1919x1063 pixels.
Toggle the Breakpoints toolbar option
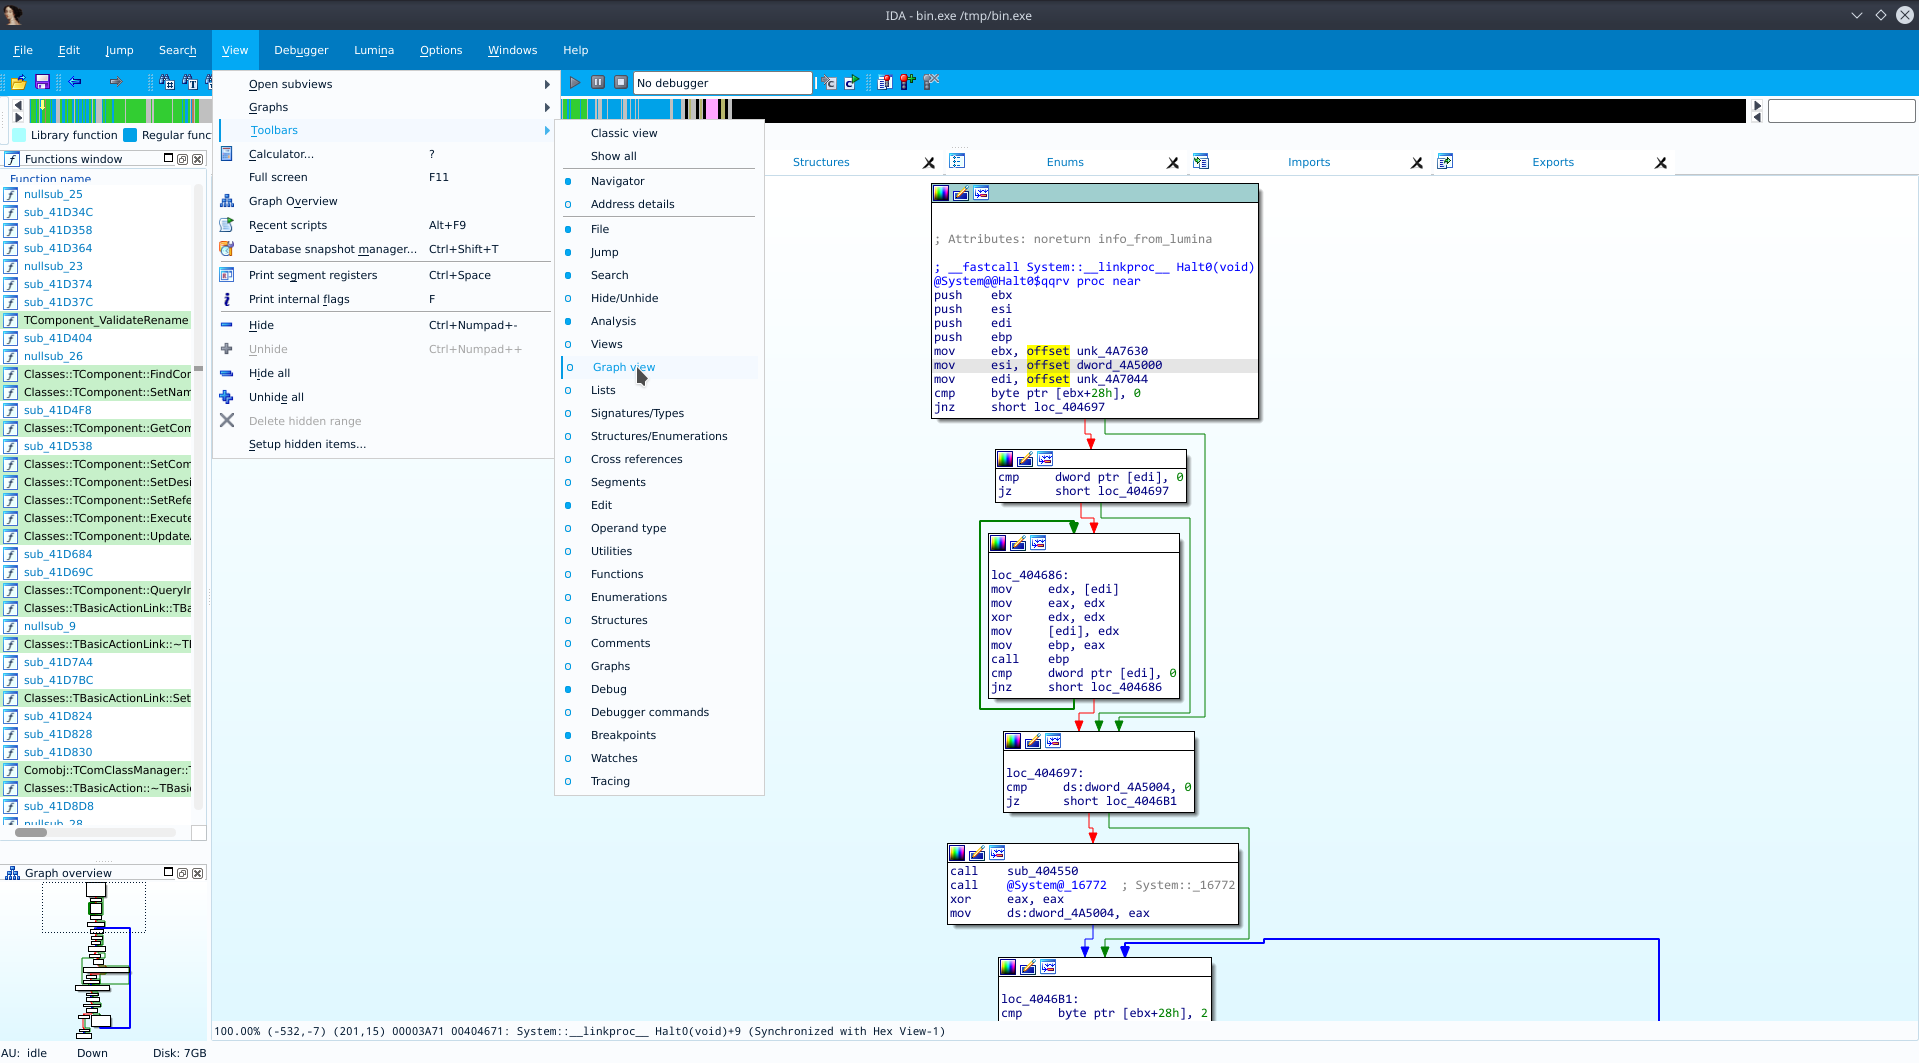[659, 735]
